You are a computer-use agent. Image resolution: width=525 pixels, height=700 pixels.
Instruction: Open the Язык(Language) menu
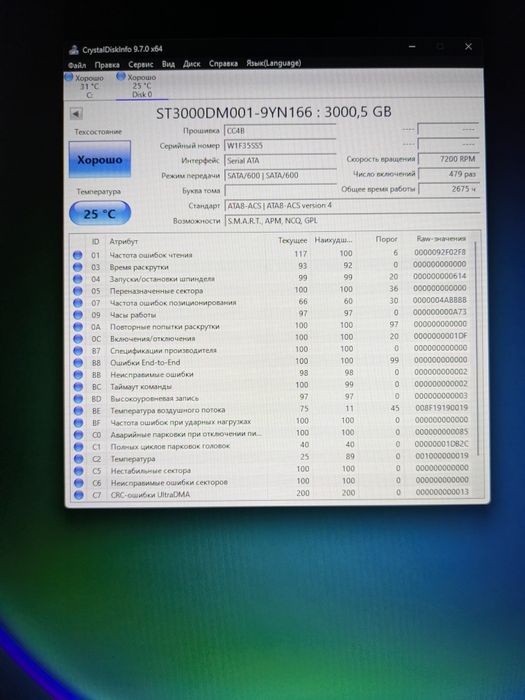[274, 63]
